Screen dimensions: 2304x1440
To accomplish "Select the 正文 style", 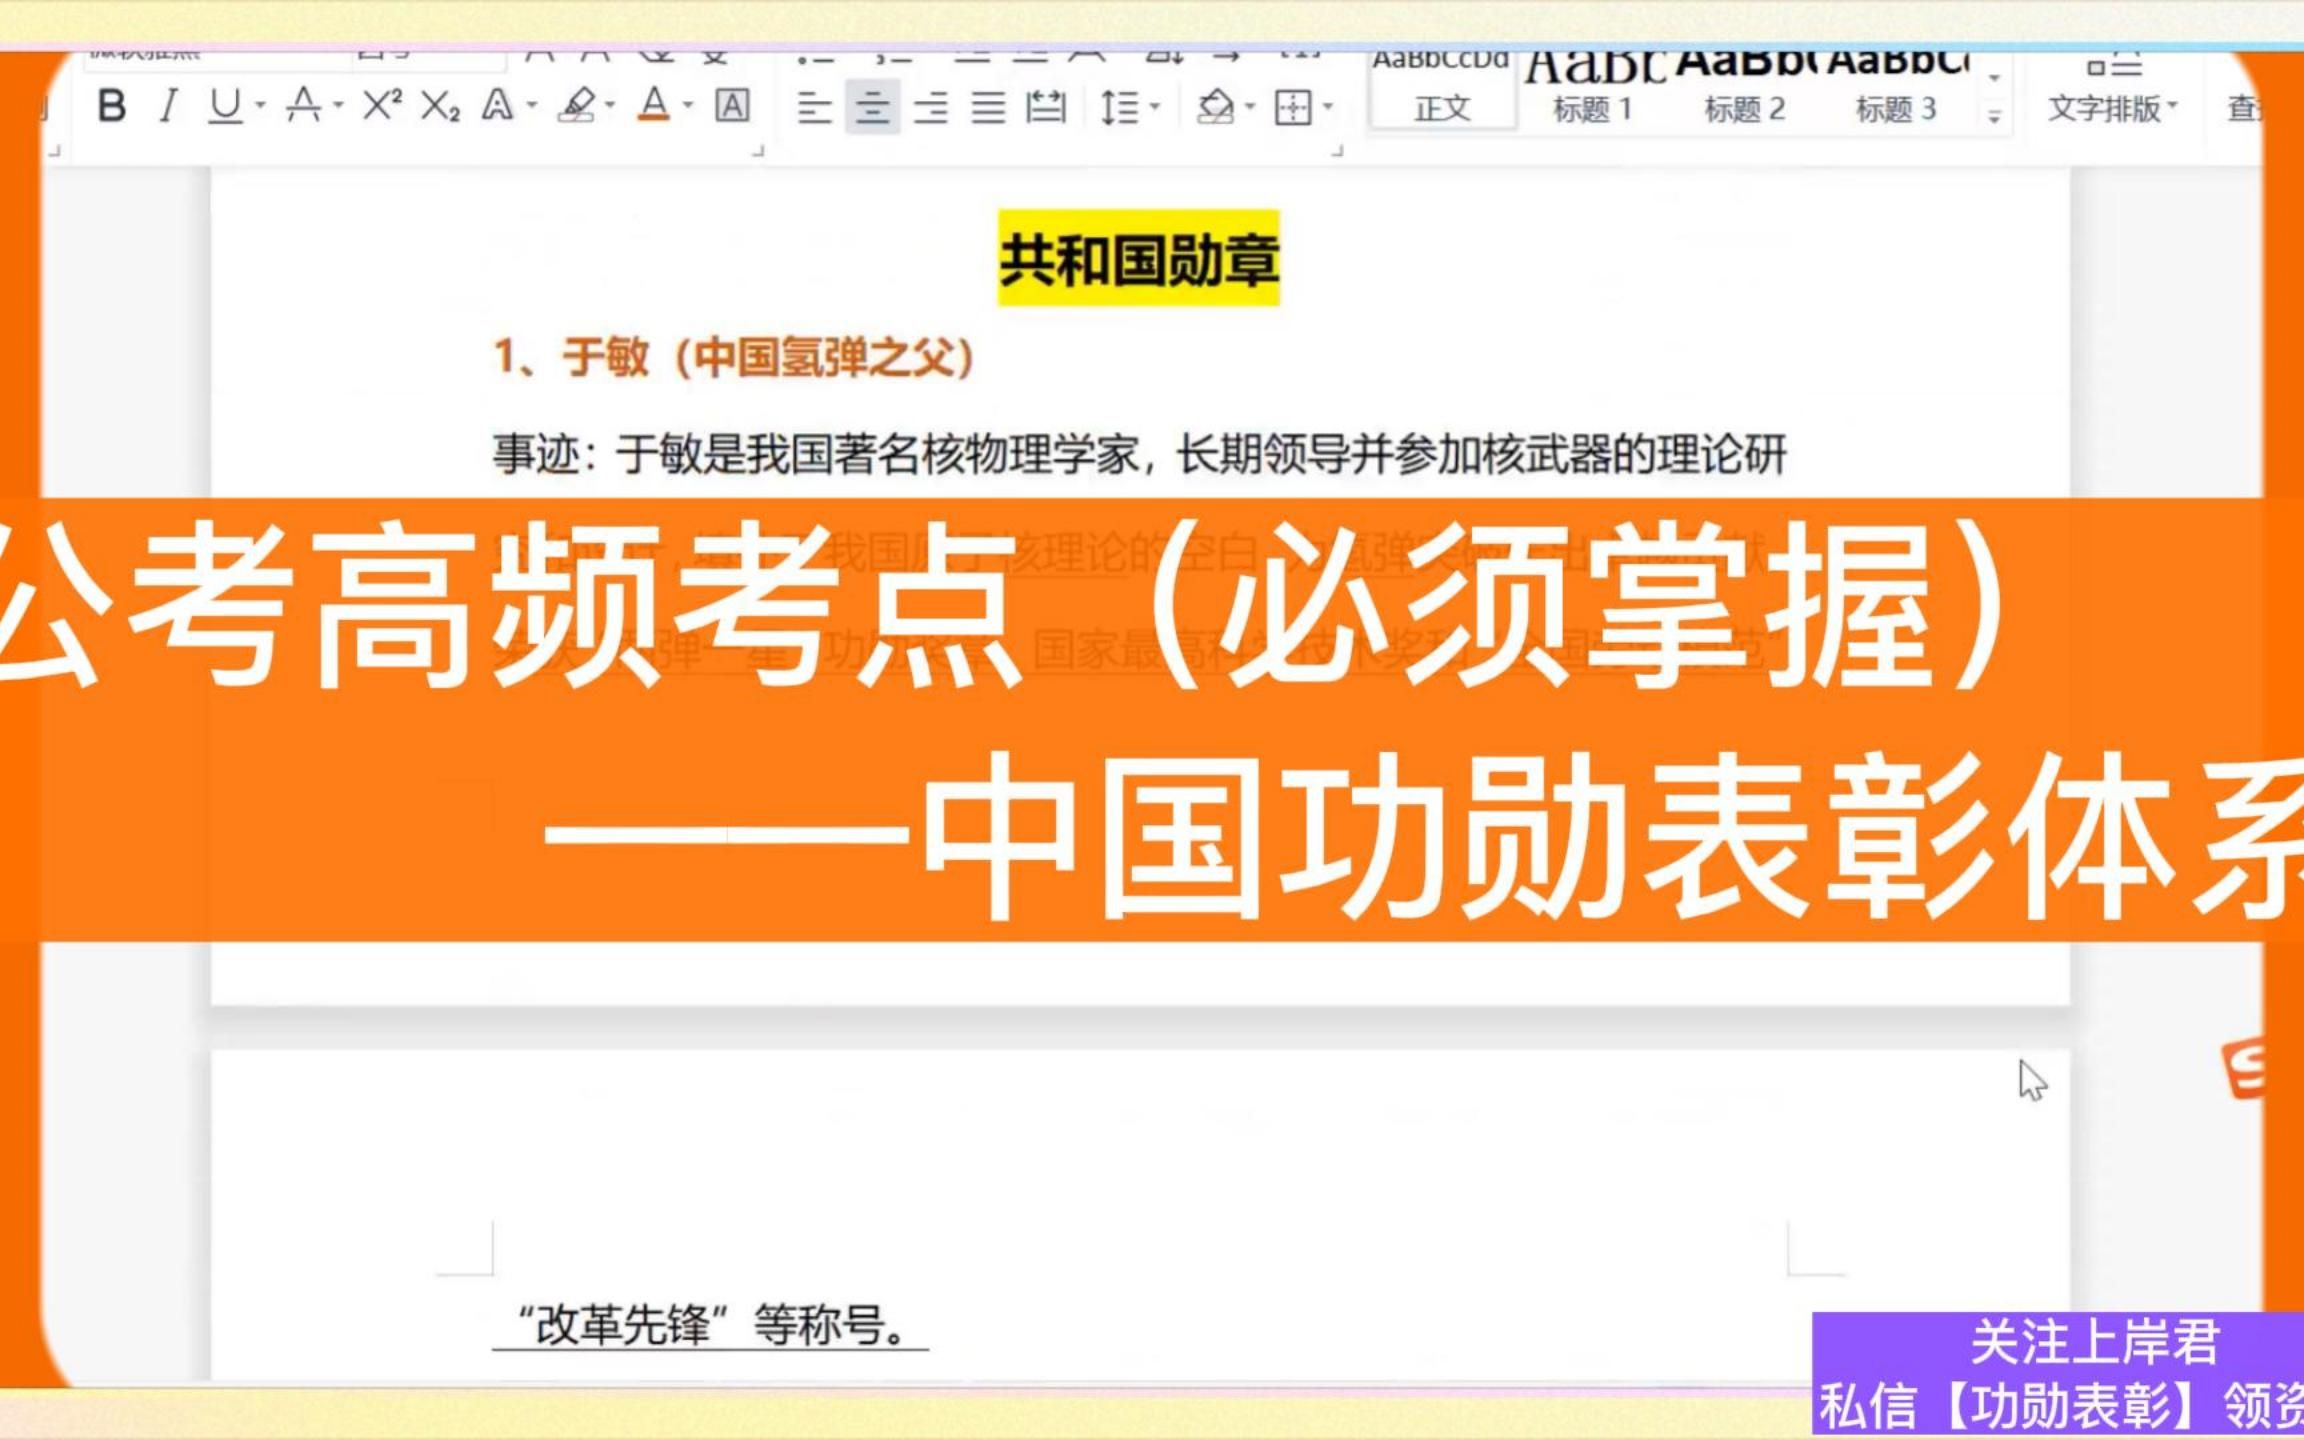I will (1442, 90).
